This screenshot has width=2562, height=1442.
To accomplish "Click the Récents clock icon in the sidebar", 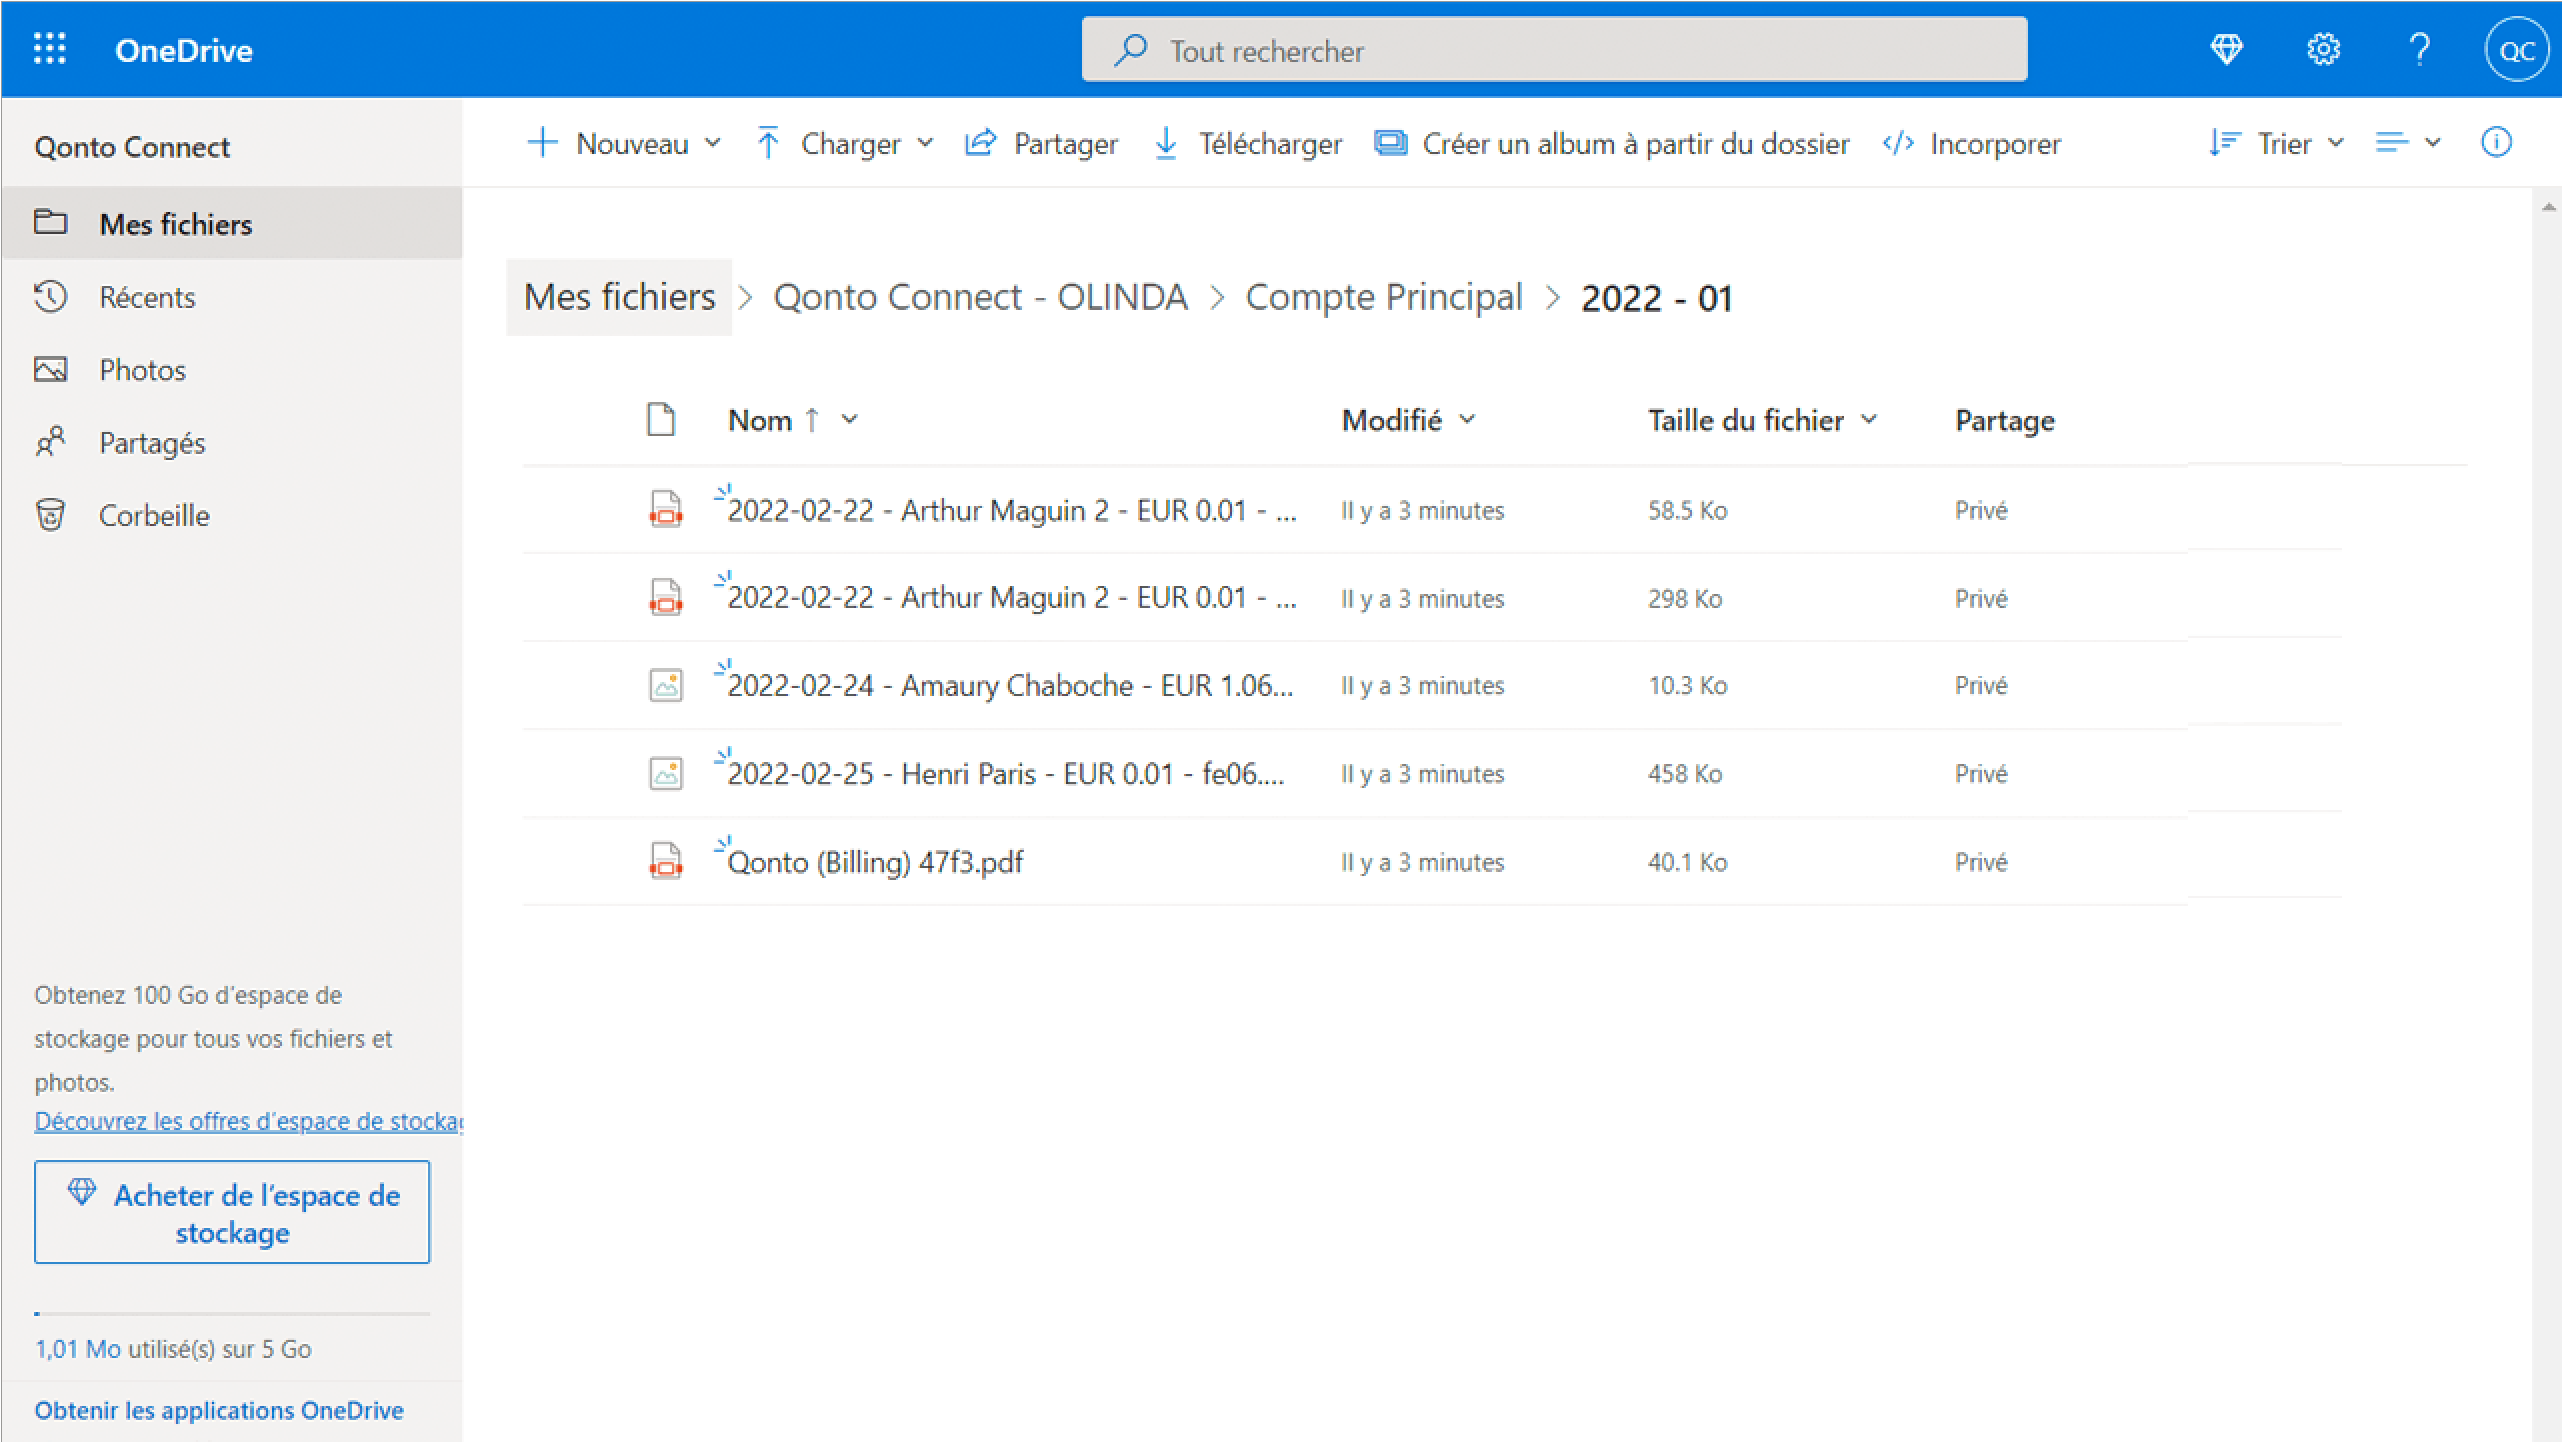I will click(x=51, y=296).
